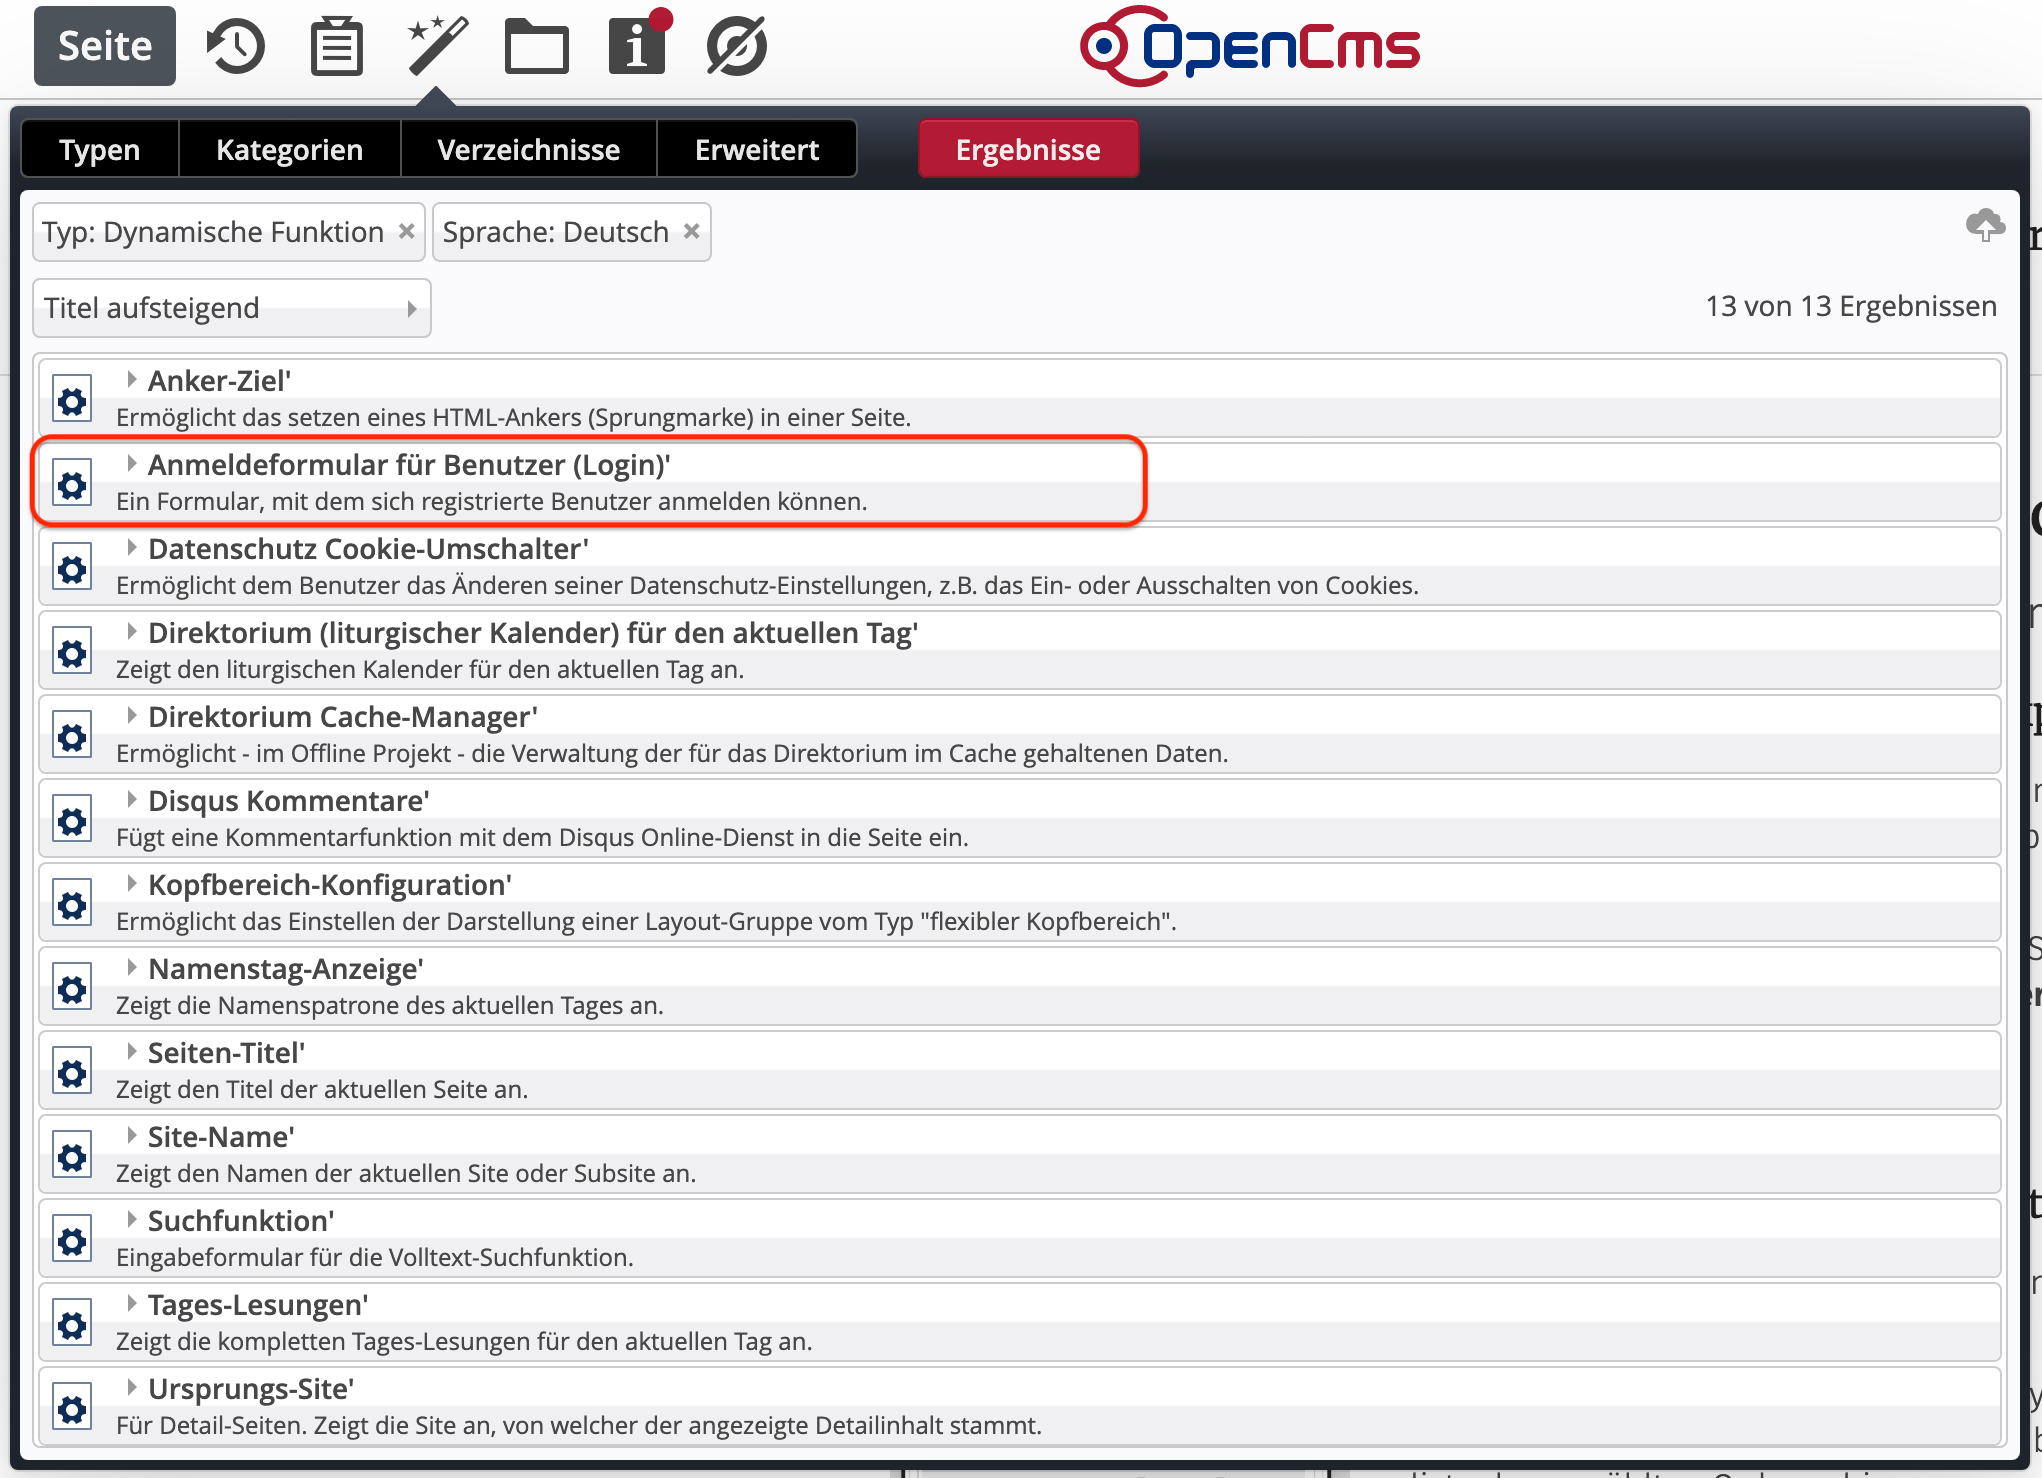Click the cloud upload icon
The image size is (2042, 1478).
tap(1985, 226)
